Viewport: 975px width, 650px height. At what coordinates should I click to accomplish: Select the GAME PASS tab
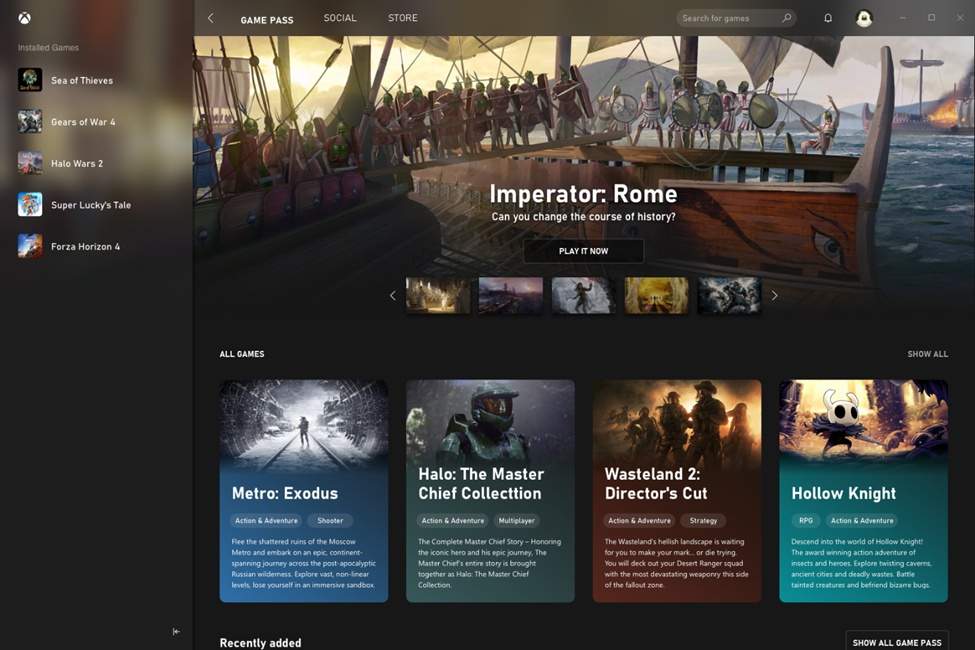click(x=266, y=18)
